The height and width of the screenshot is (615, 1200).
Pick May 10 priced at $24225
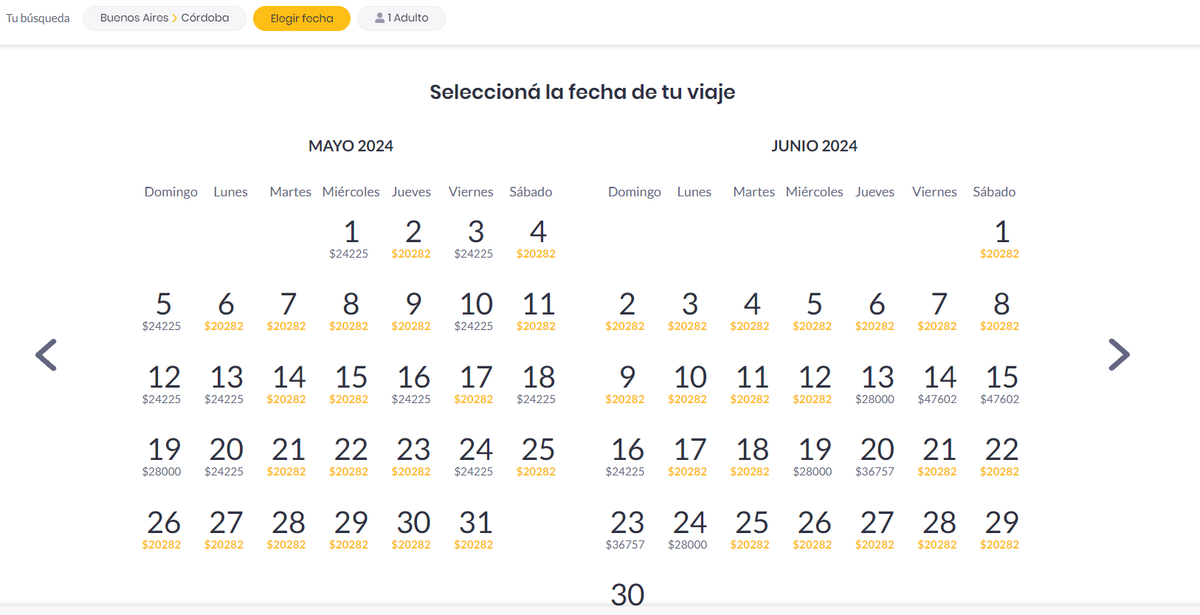click(475, 311)
